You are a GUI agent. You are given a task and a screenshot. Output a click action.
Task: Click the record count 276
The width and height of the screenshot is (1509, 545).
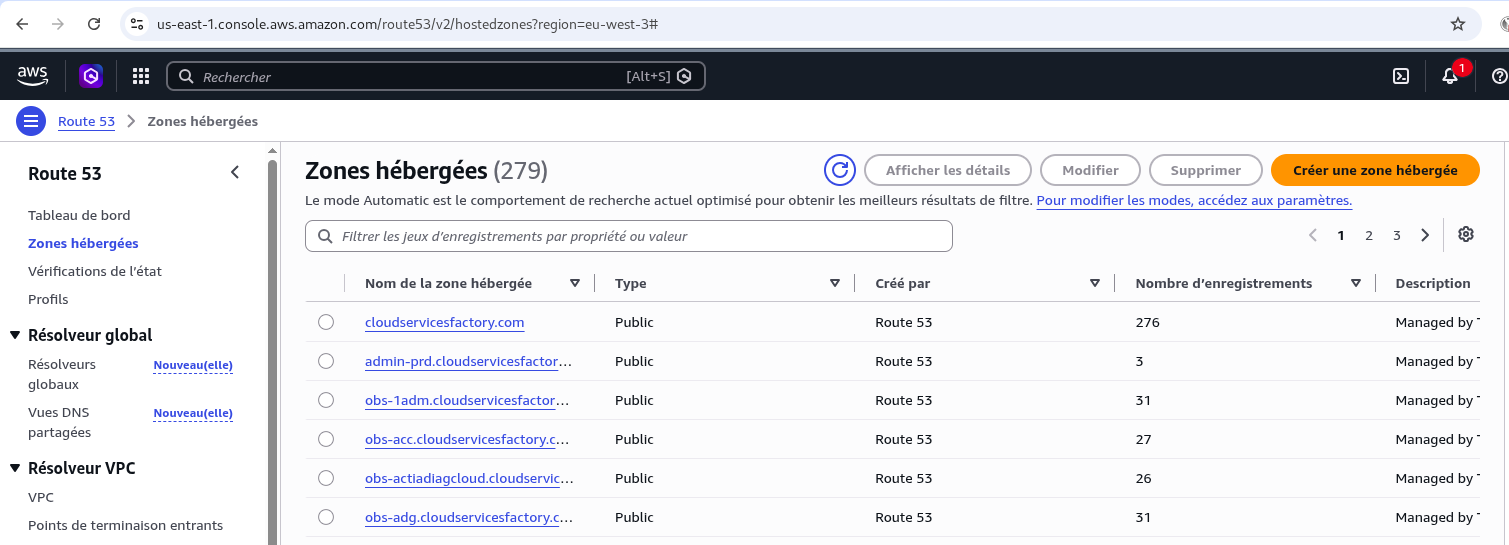tap(1147, 322)
